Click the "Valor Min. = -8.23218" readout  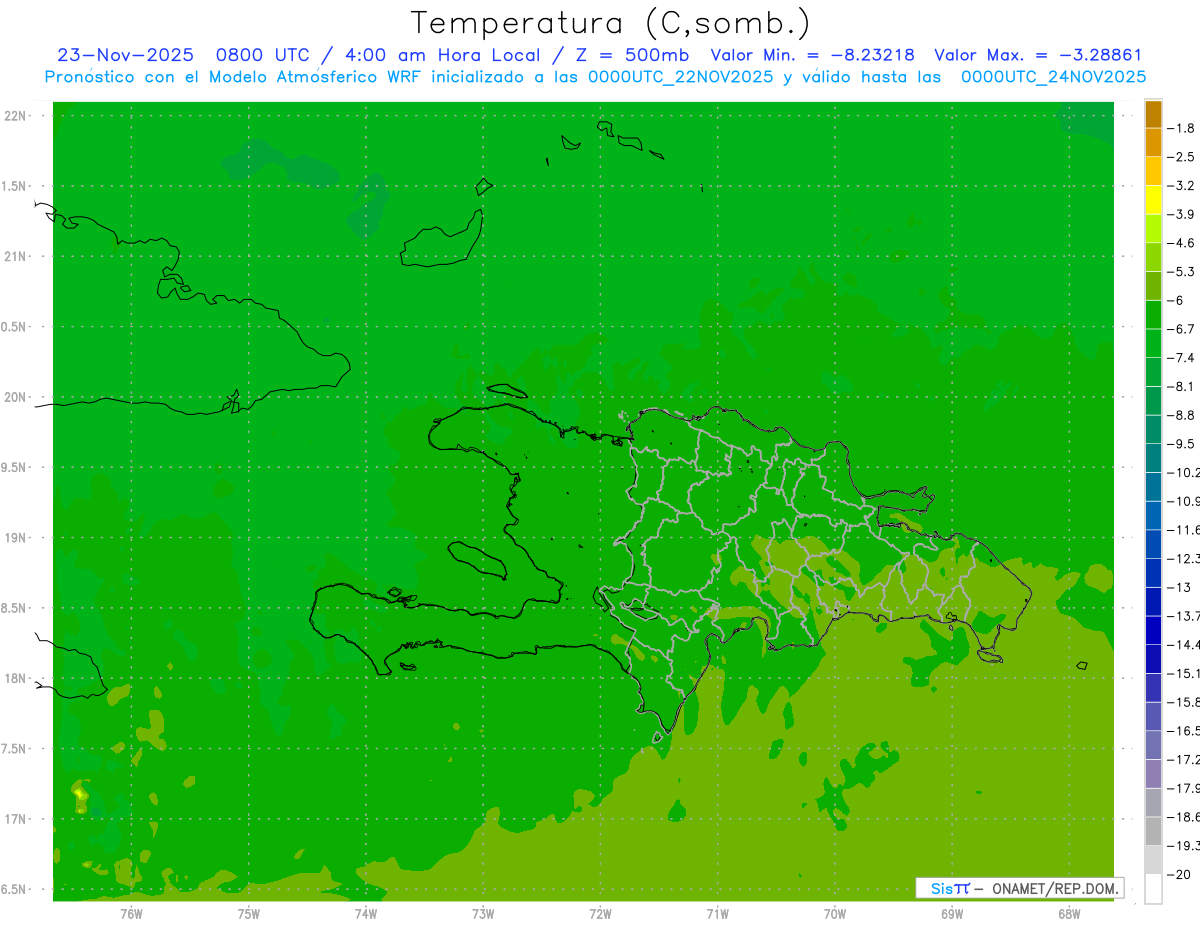coord(813,55)
